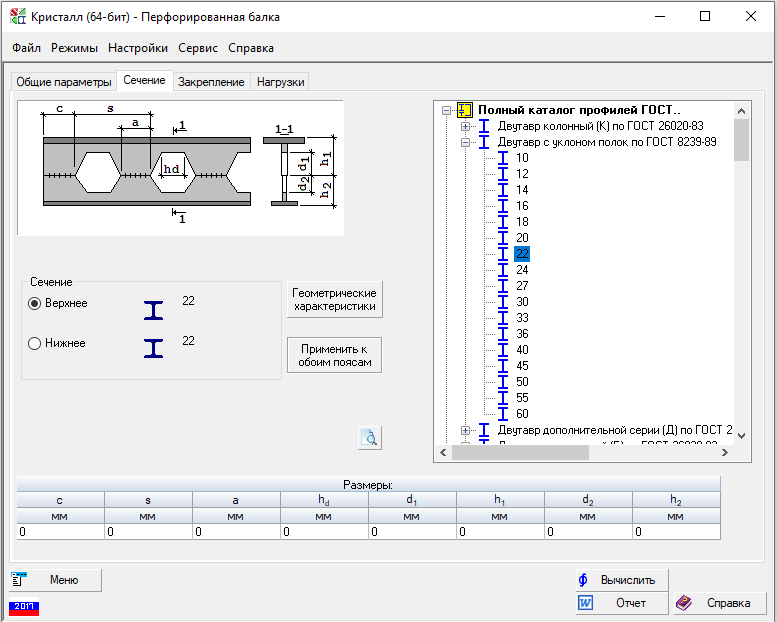Open the Настройки menu

[138, 48]
